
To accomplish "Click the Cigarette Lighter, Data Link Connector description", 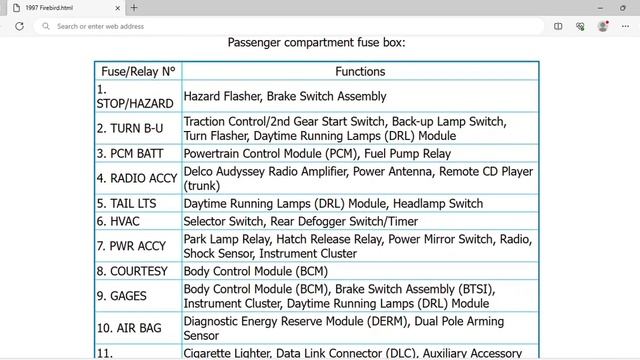I will [360, 352].
